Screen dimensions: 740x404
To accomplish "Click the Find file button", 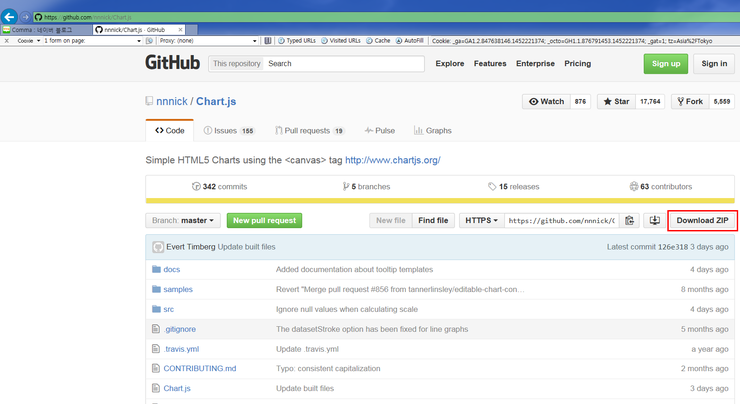I will point(433,220).
